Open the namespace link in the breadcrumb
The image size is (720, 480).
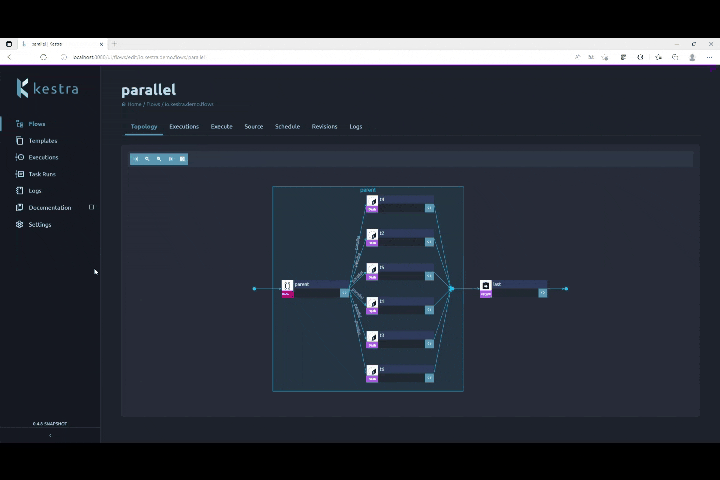pos(189,104)
